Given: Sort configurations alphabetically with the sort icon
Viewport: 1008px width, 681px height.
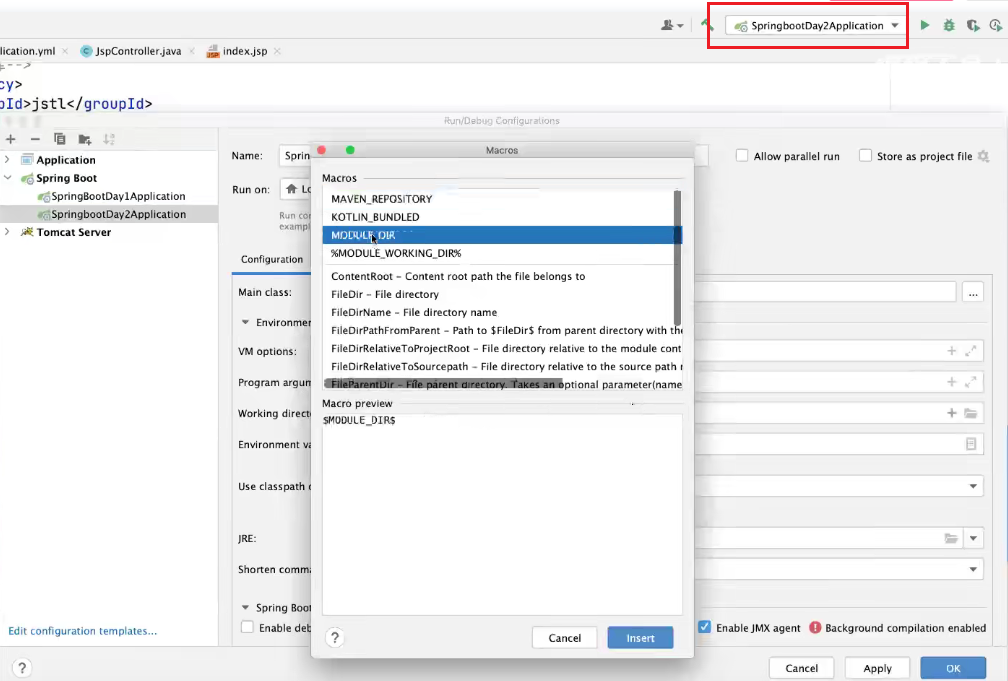Looking at the screenshot, I should pyautogui.click(x=109, y=139).
